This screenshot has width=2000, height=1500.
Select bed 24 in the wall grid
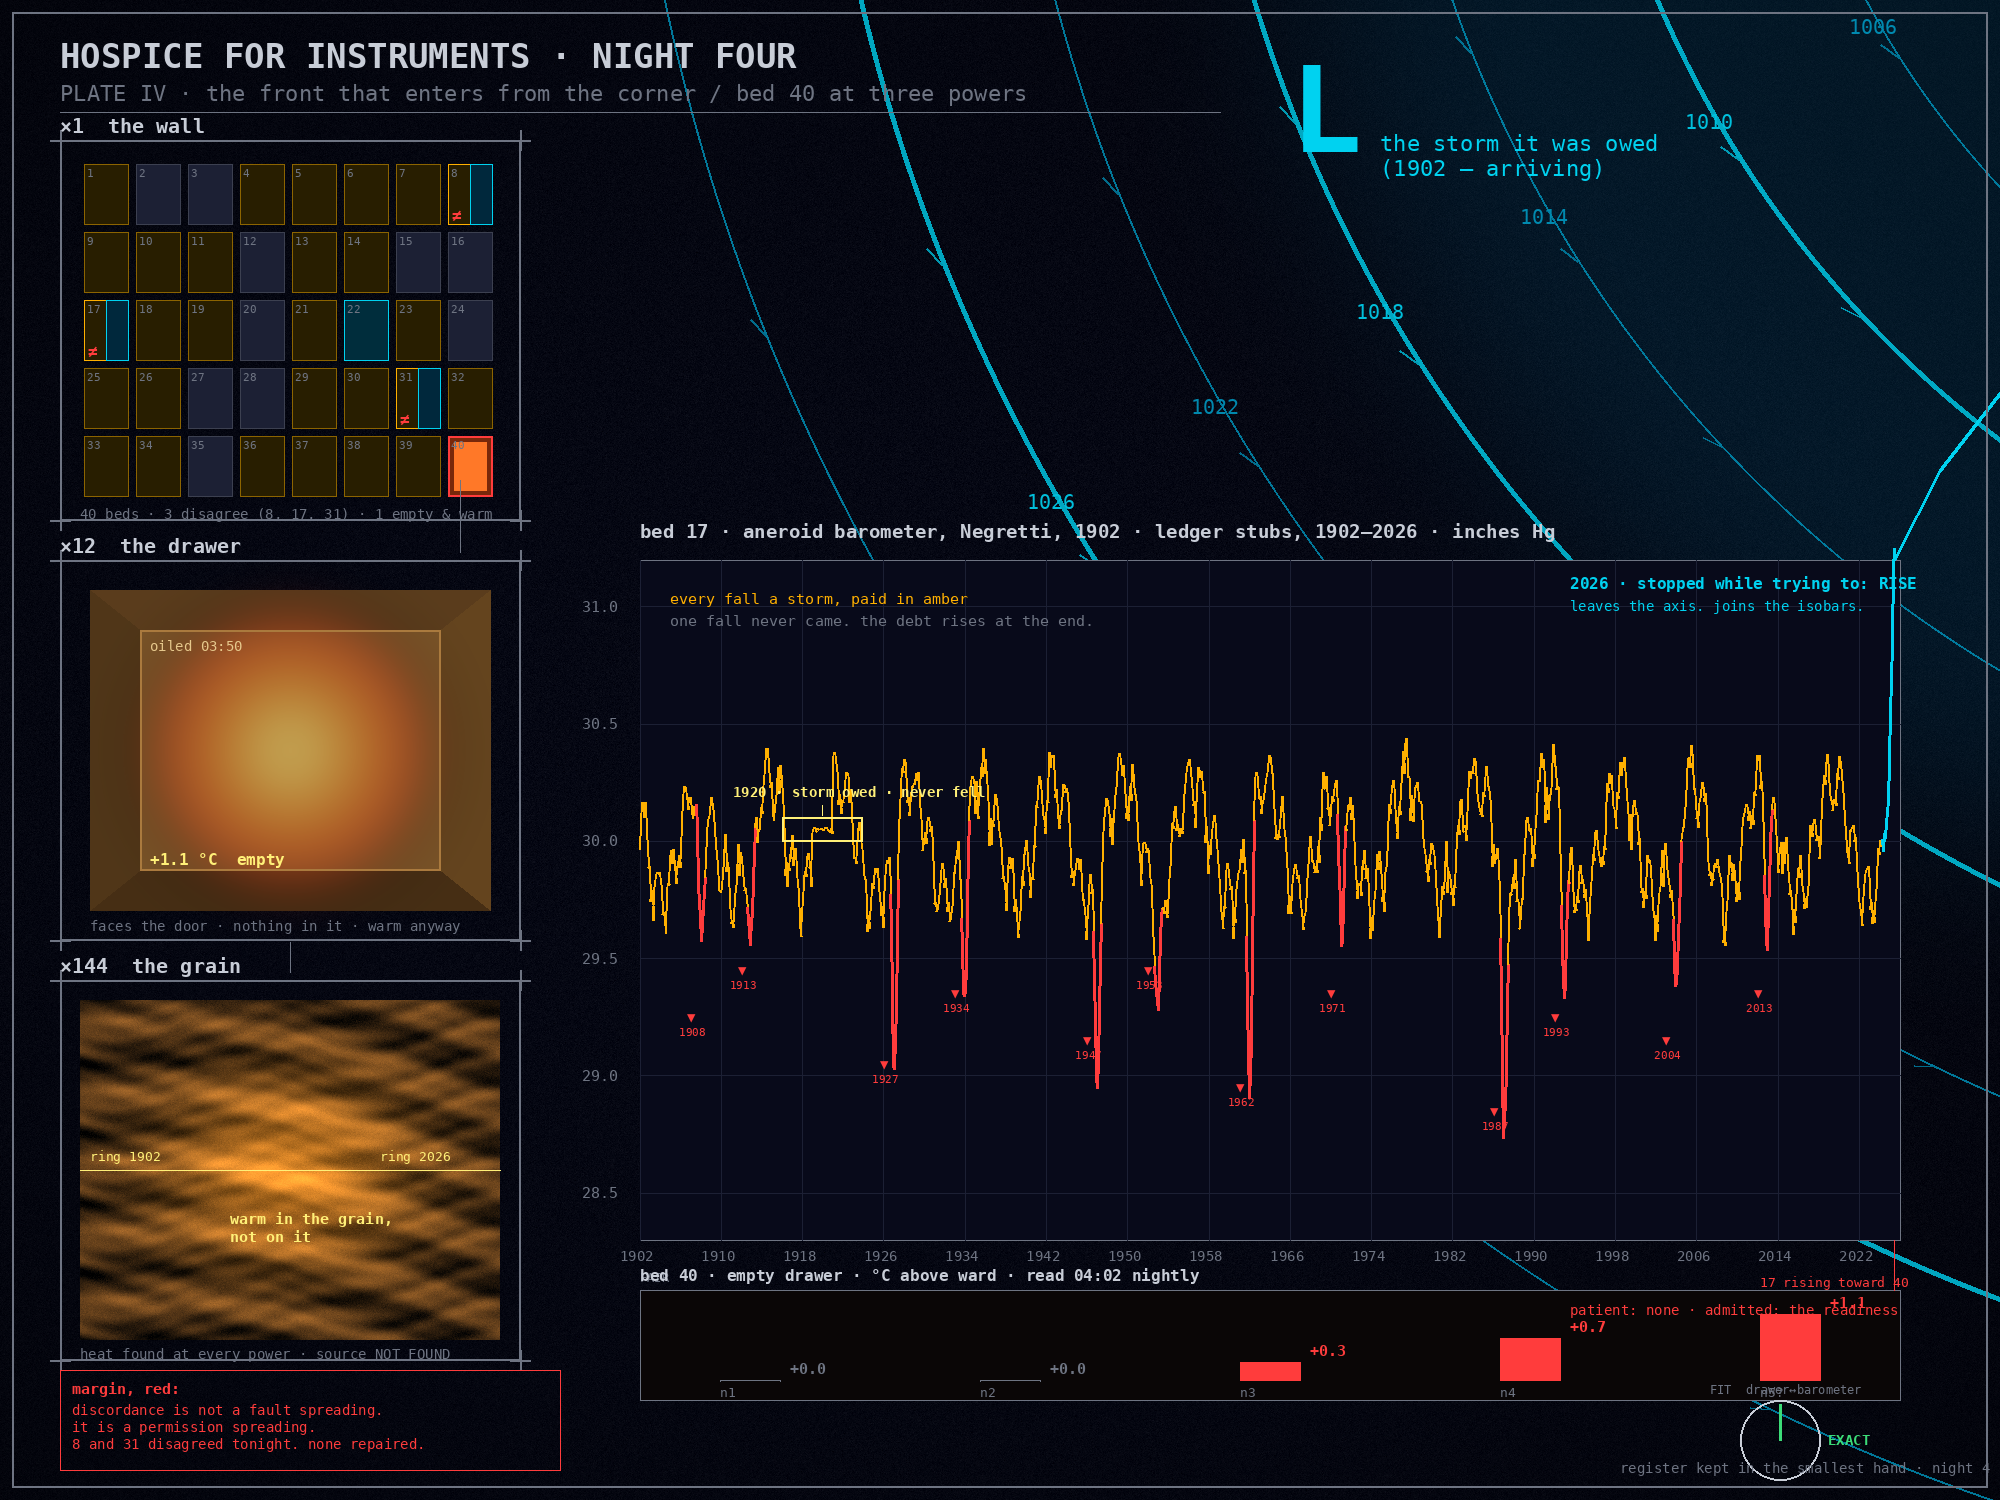point(470,330)
